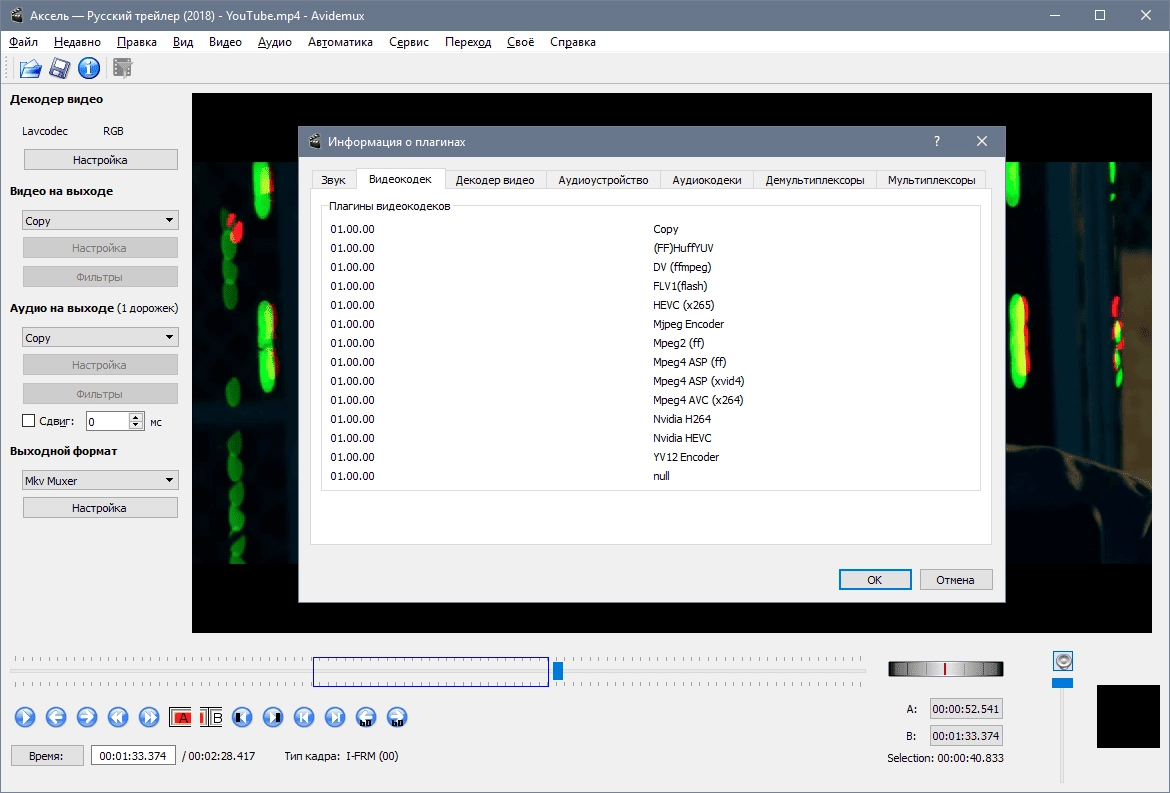The width and height of the screenshot is (1170, 793).
Task: Open the Файл menu
Action: 24,42
